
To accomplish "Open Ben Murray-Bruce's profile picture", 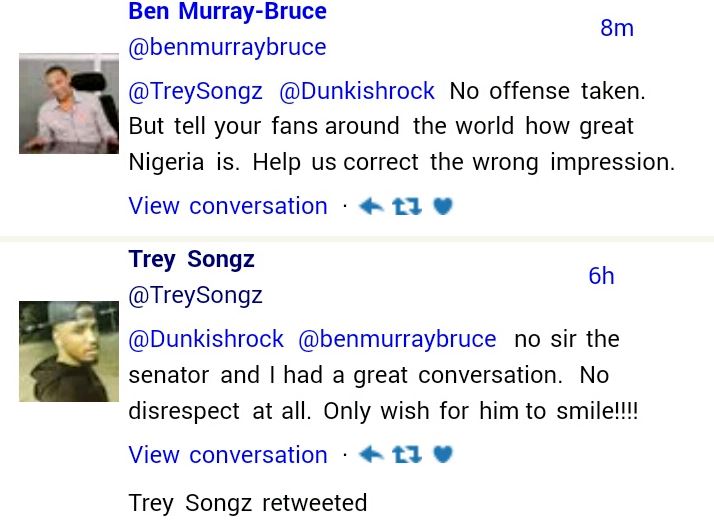I will (69, 103).
